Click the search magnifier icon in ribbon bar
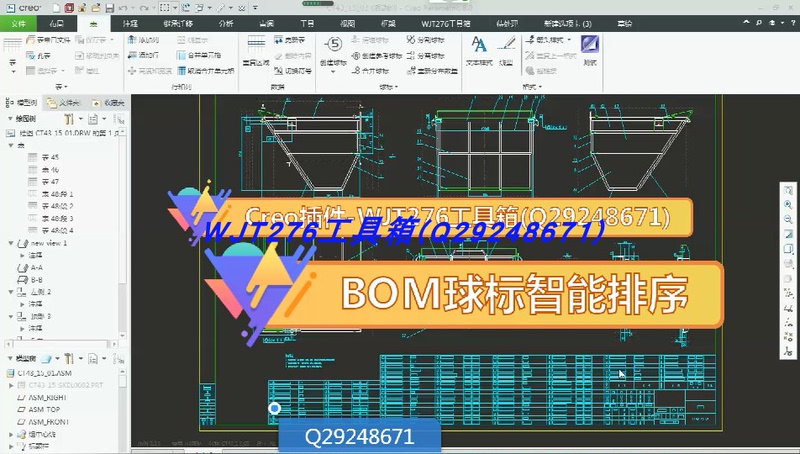 tap(759, 23)
